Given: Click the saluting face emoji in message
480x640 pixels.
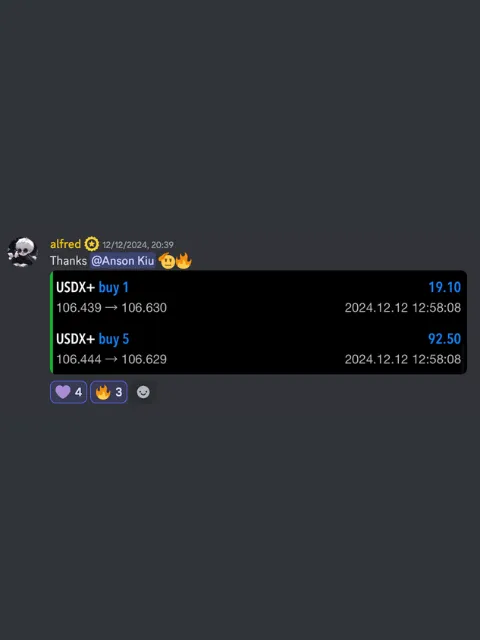Looking at the screenshot, I should [167, 261].
